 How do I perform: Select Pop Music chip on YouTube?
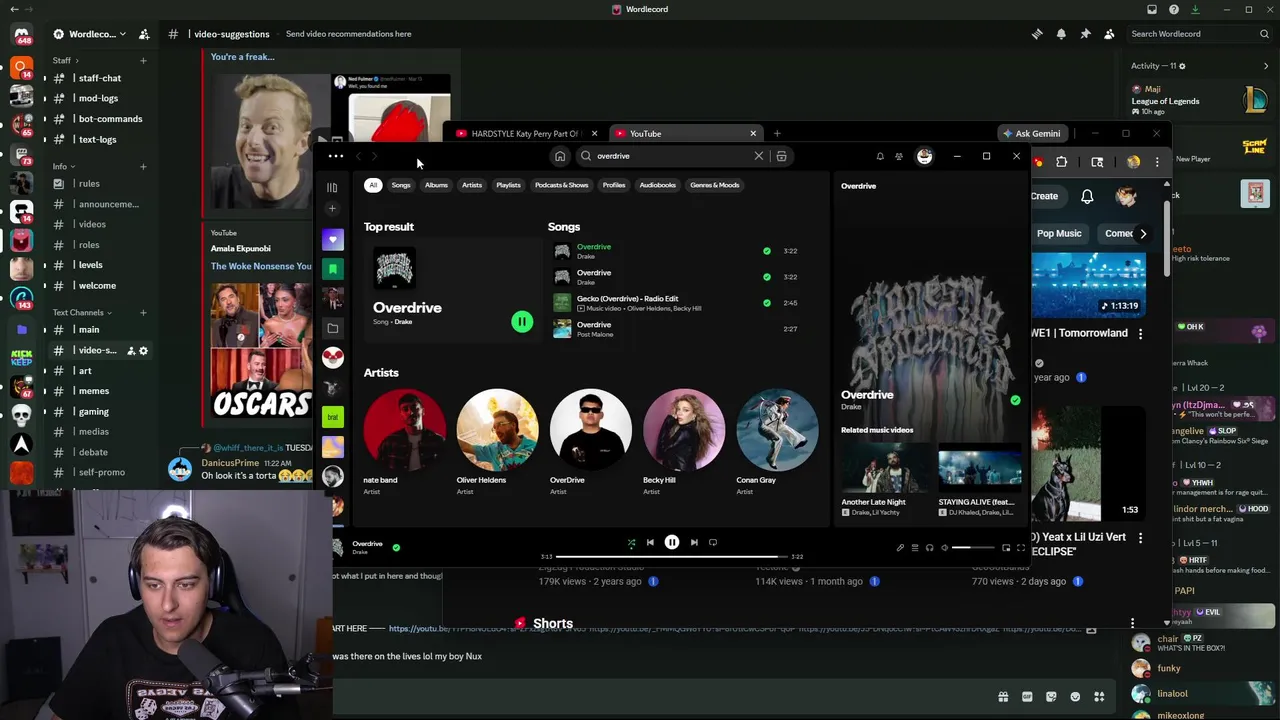pyautogui.click(x=1059, y=234)
